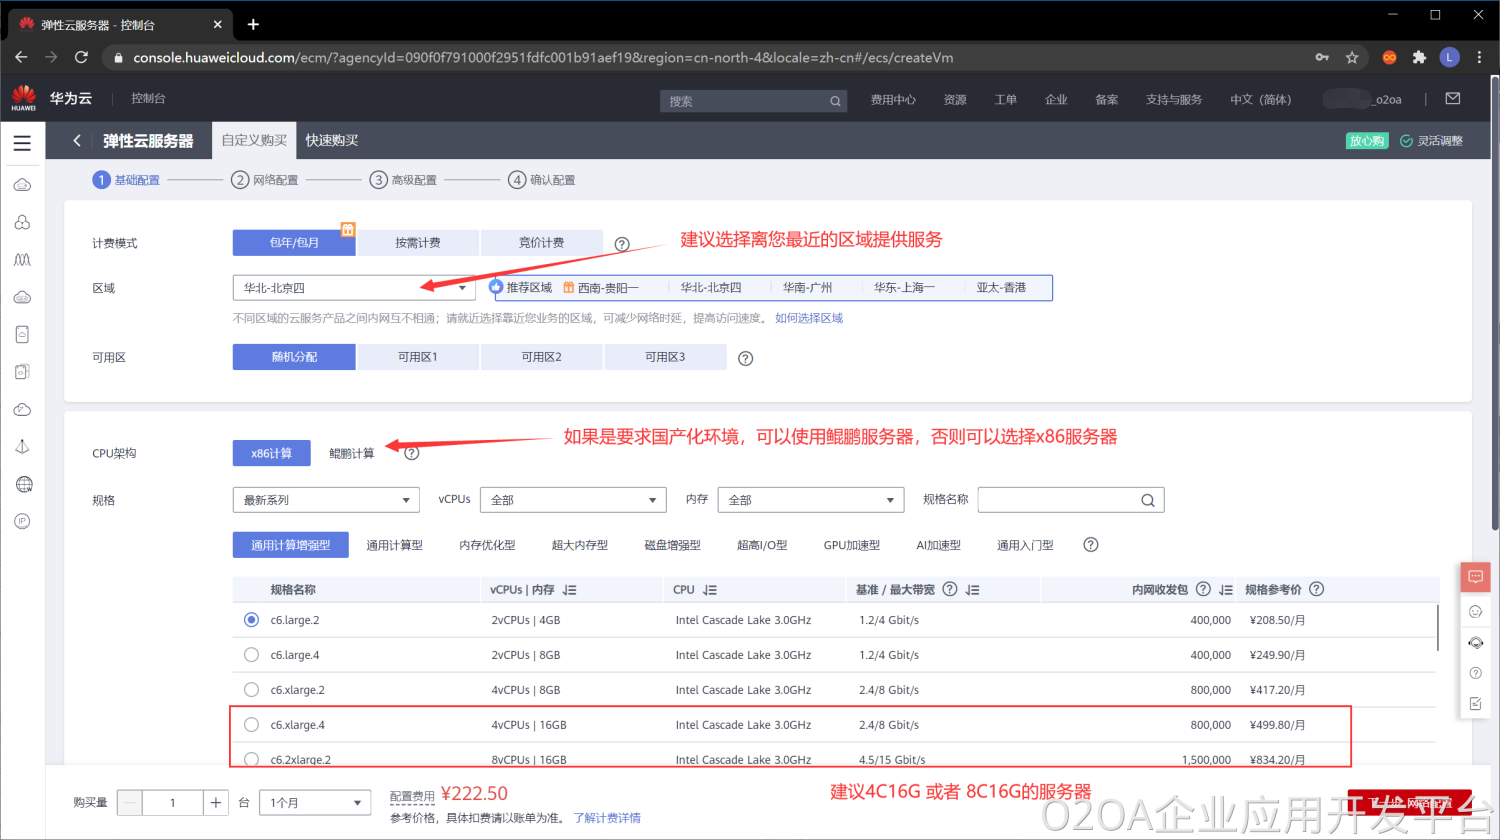Sort by CPU column icon
This screenshot has height=840, width=1500.
[710, 590]
